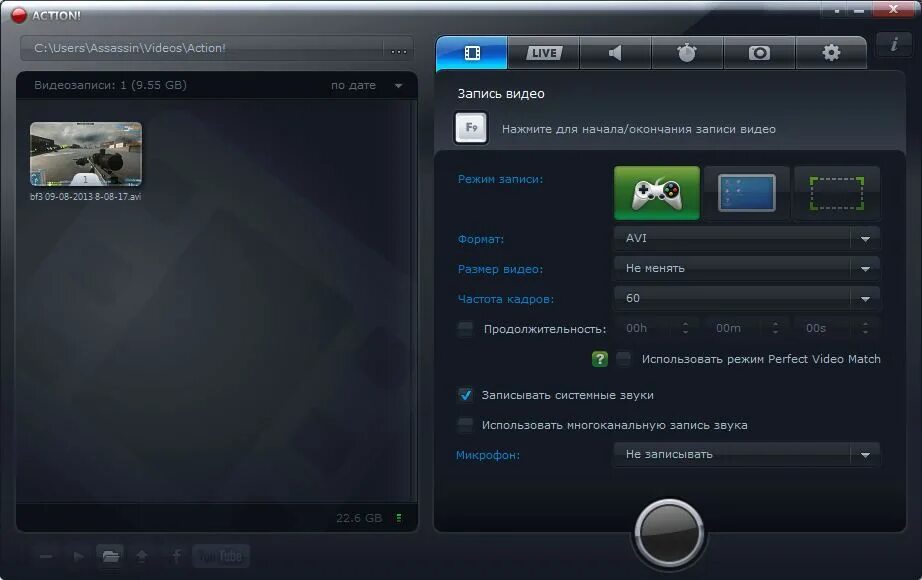Click the output path field C:\Users\Assassin\Videos\Action!

(x=202, y=48)
